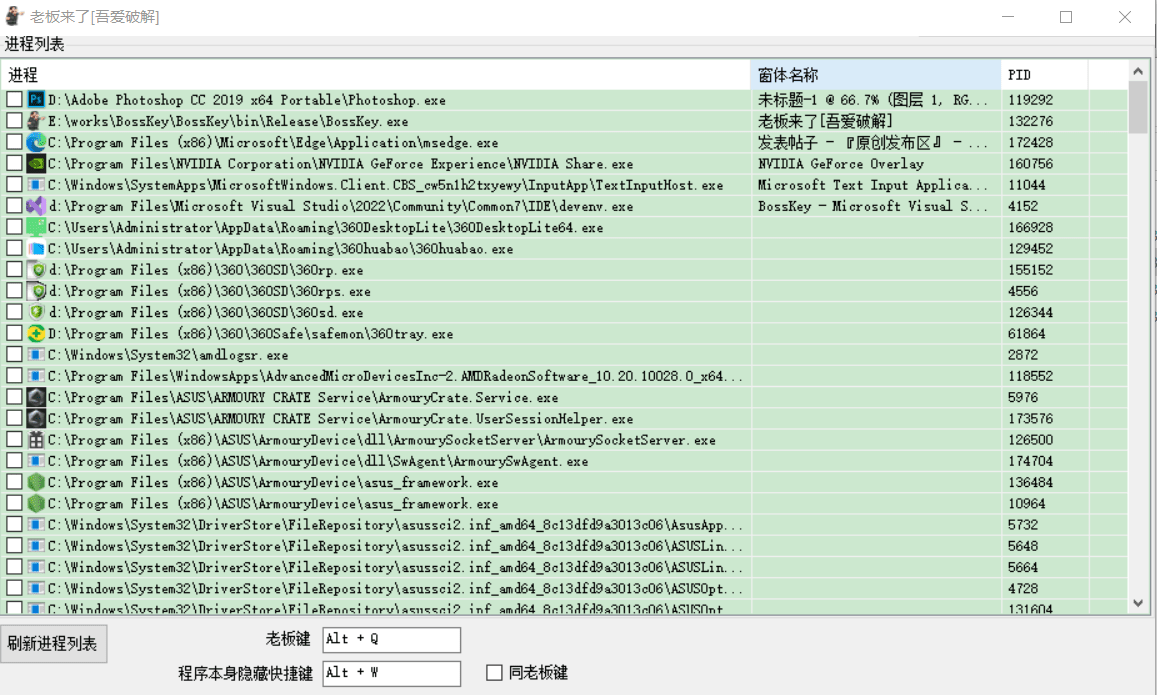The image size is (1157, 695).
Task: Click the 360DesktopLite64.exe process icon
Action: pos(36,227)
